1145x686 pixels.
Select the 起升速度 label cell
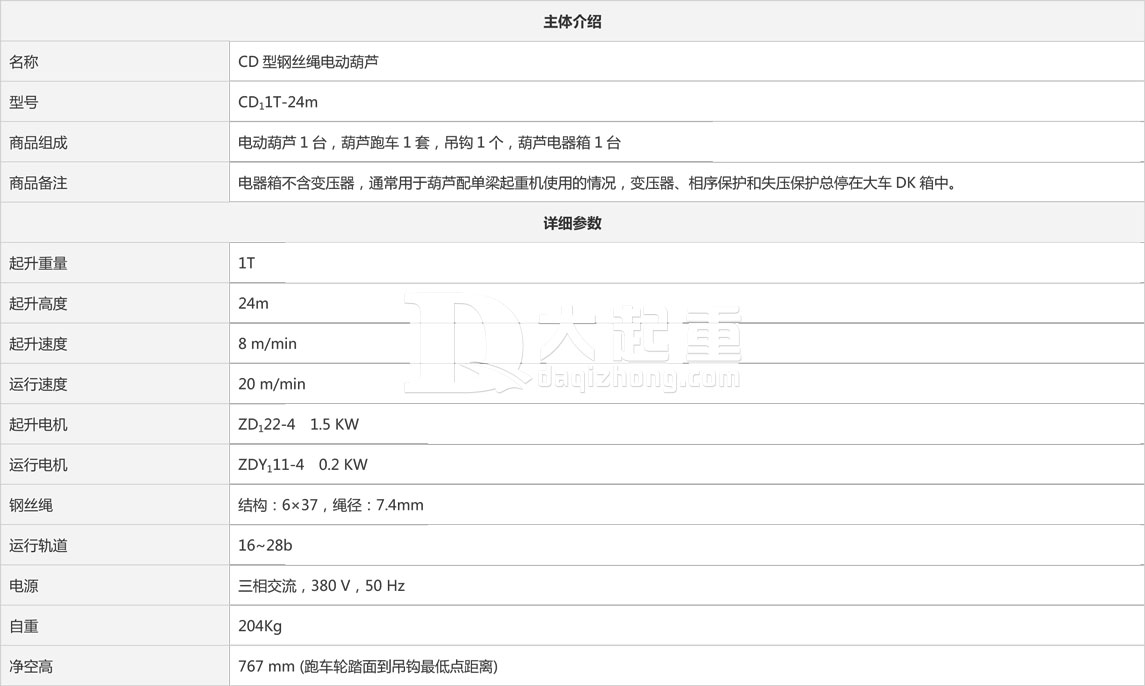115,343
